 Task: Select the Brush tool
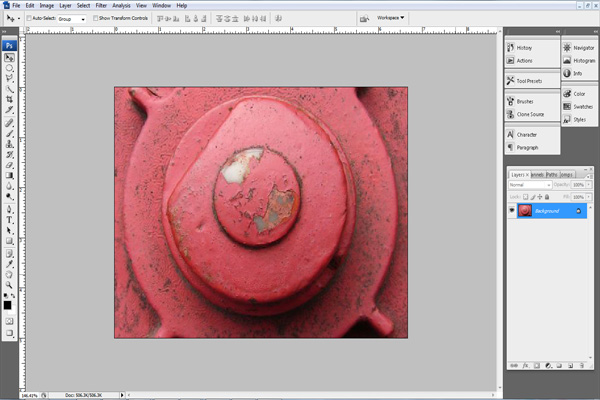(9, 134)
